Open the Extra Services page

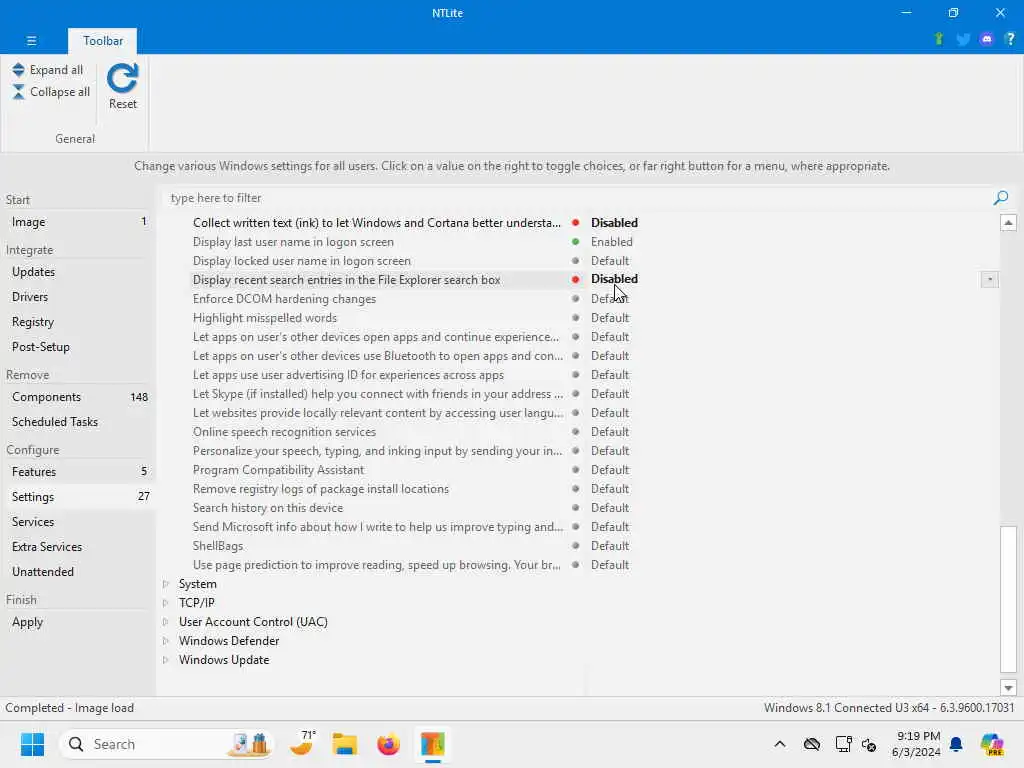pyautogui.click(x=78, y=547)
